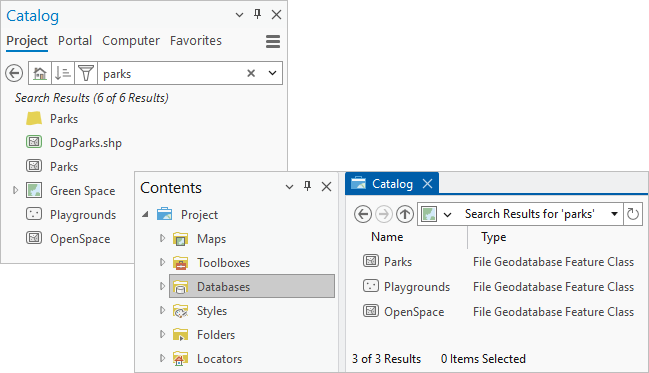This screenshot has height=373, width=649.
Task: Select the Parks polygon feature class in Catalog pane
Action: [x=34, y=166]
